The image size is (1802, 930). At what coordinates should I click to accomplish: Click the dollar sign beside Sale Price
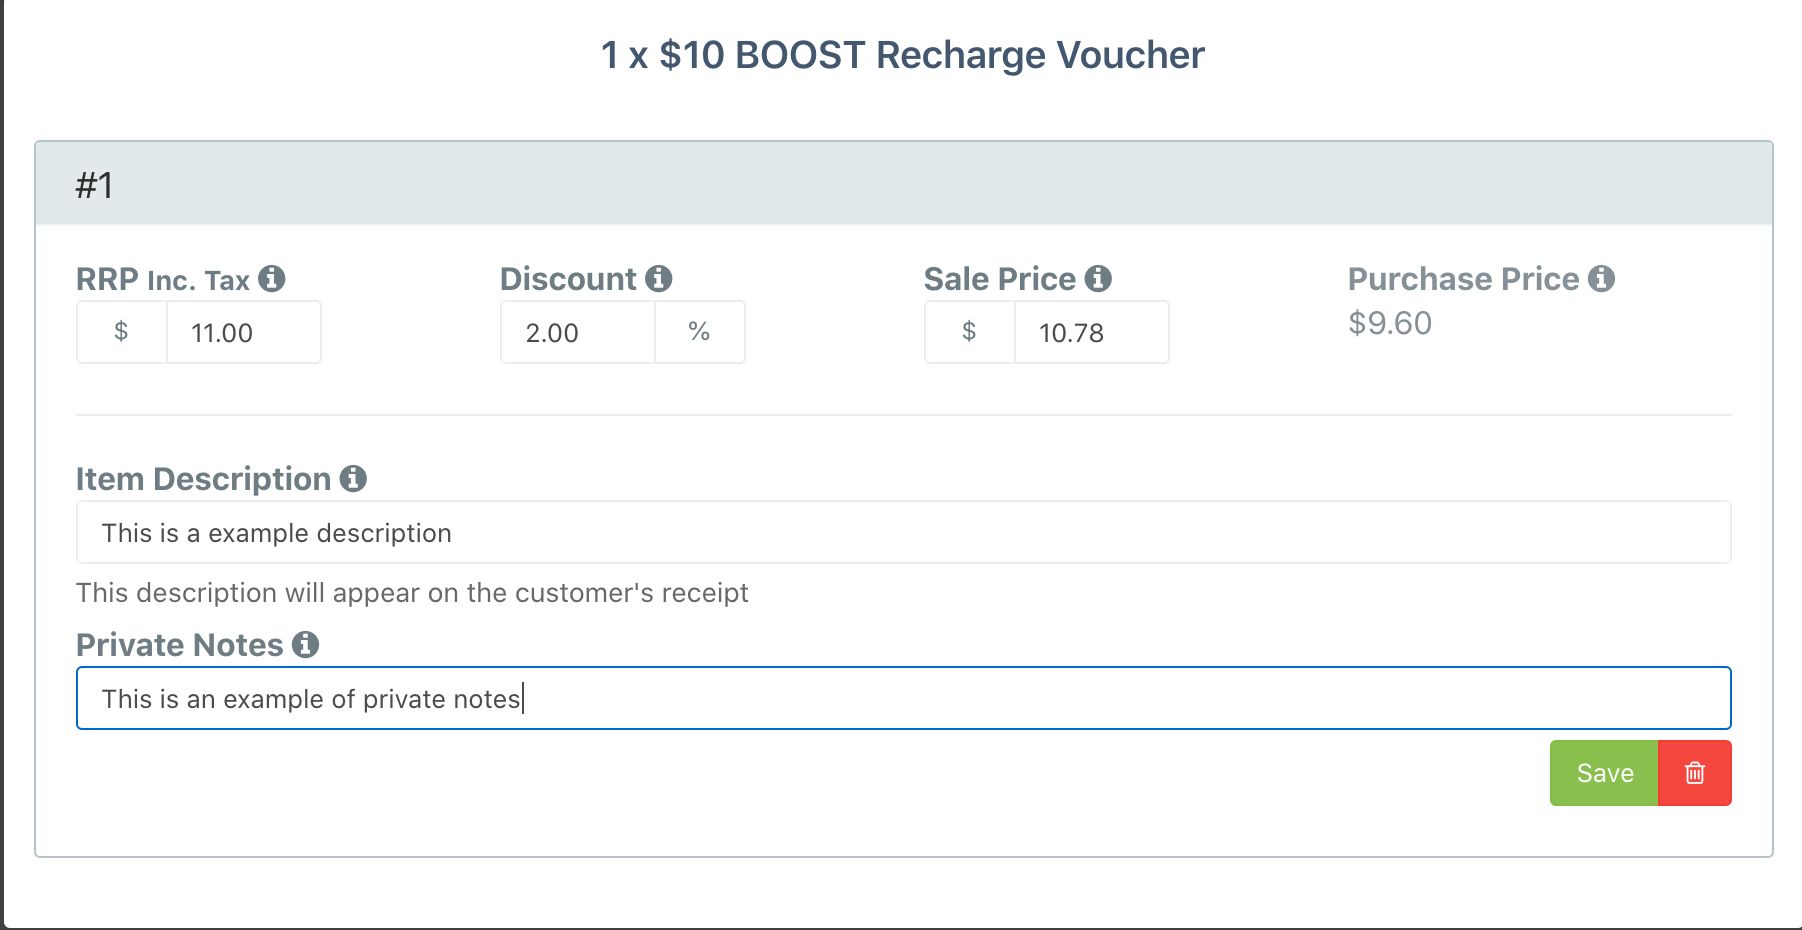click(x=970, y=332)
